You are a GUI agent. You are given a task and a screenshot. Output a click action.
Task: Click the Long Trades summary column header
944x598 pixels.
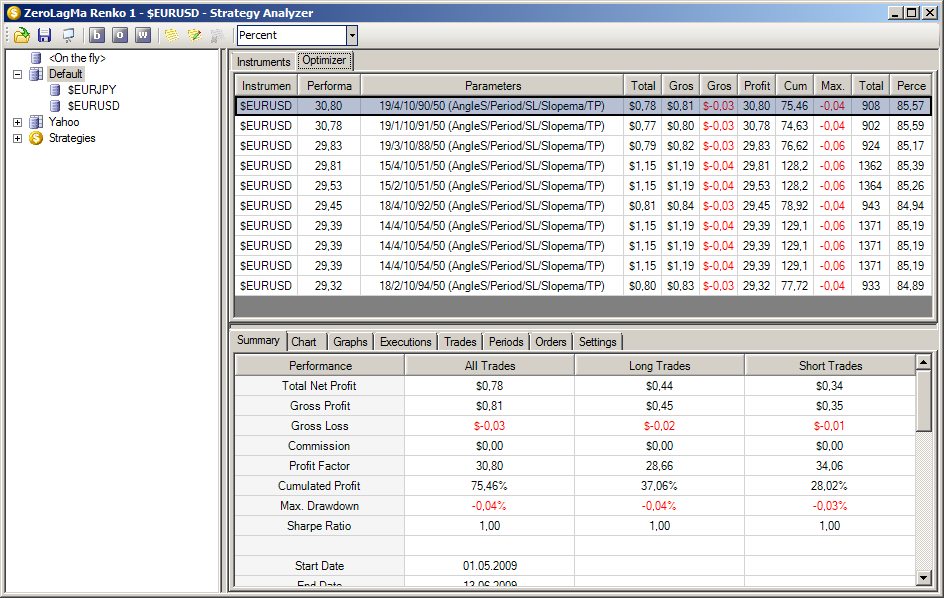(x=660, y=366)
